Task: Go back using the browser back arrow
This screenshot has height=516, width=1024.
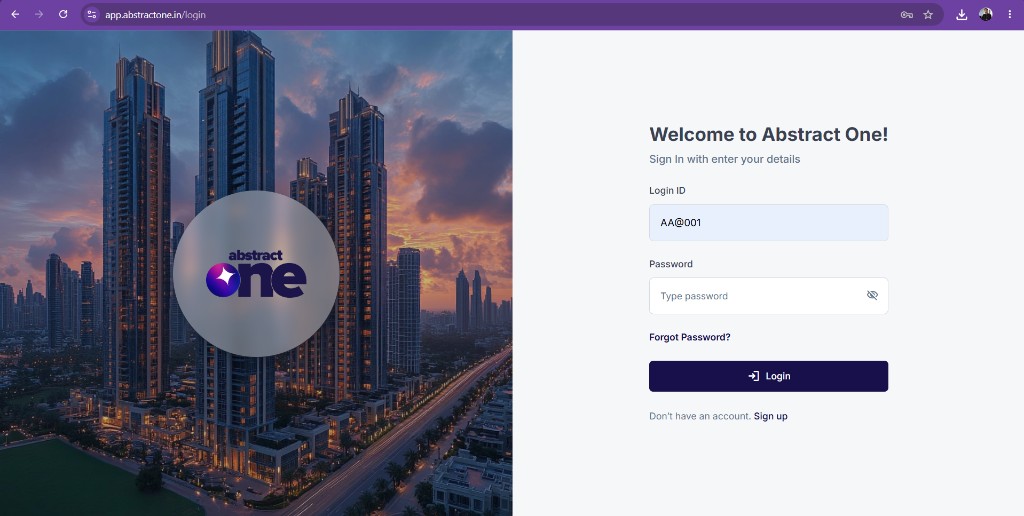Action: coord(15,14)
